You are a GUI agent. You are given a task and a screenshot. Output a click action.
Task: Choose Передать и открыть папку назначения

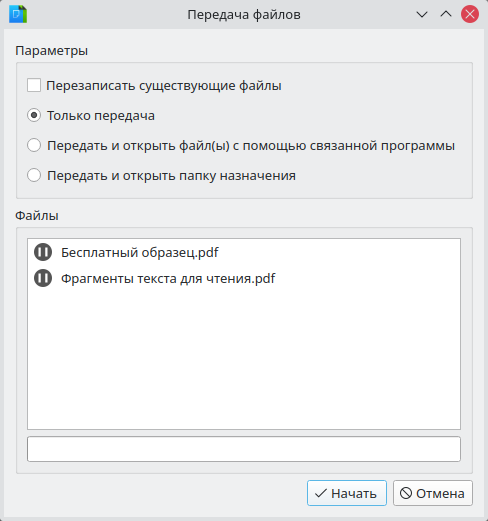click(x=34, y=175)
